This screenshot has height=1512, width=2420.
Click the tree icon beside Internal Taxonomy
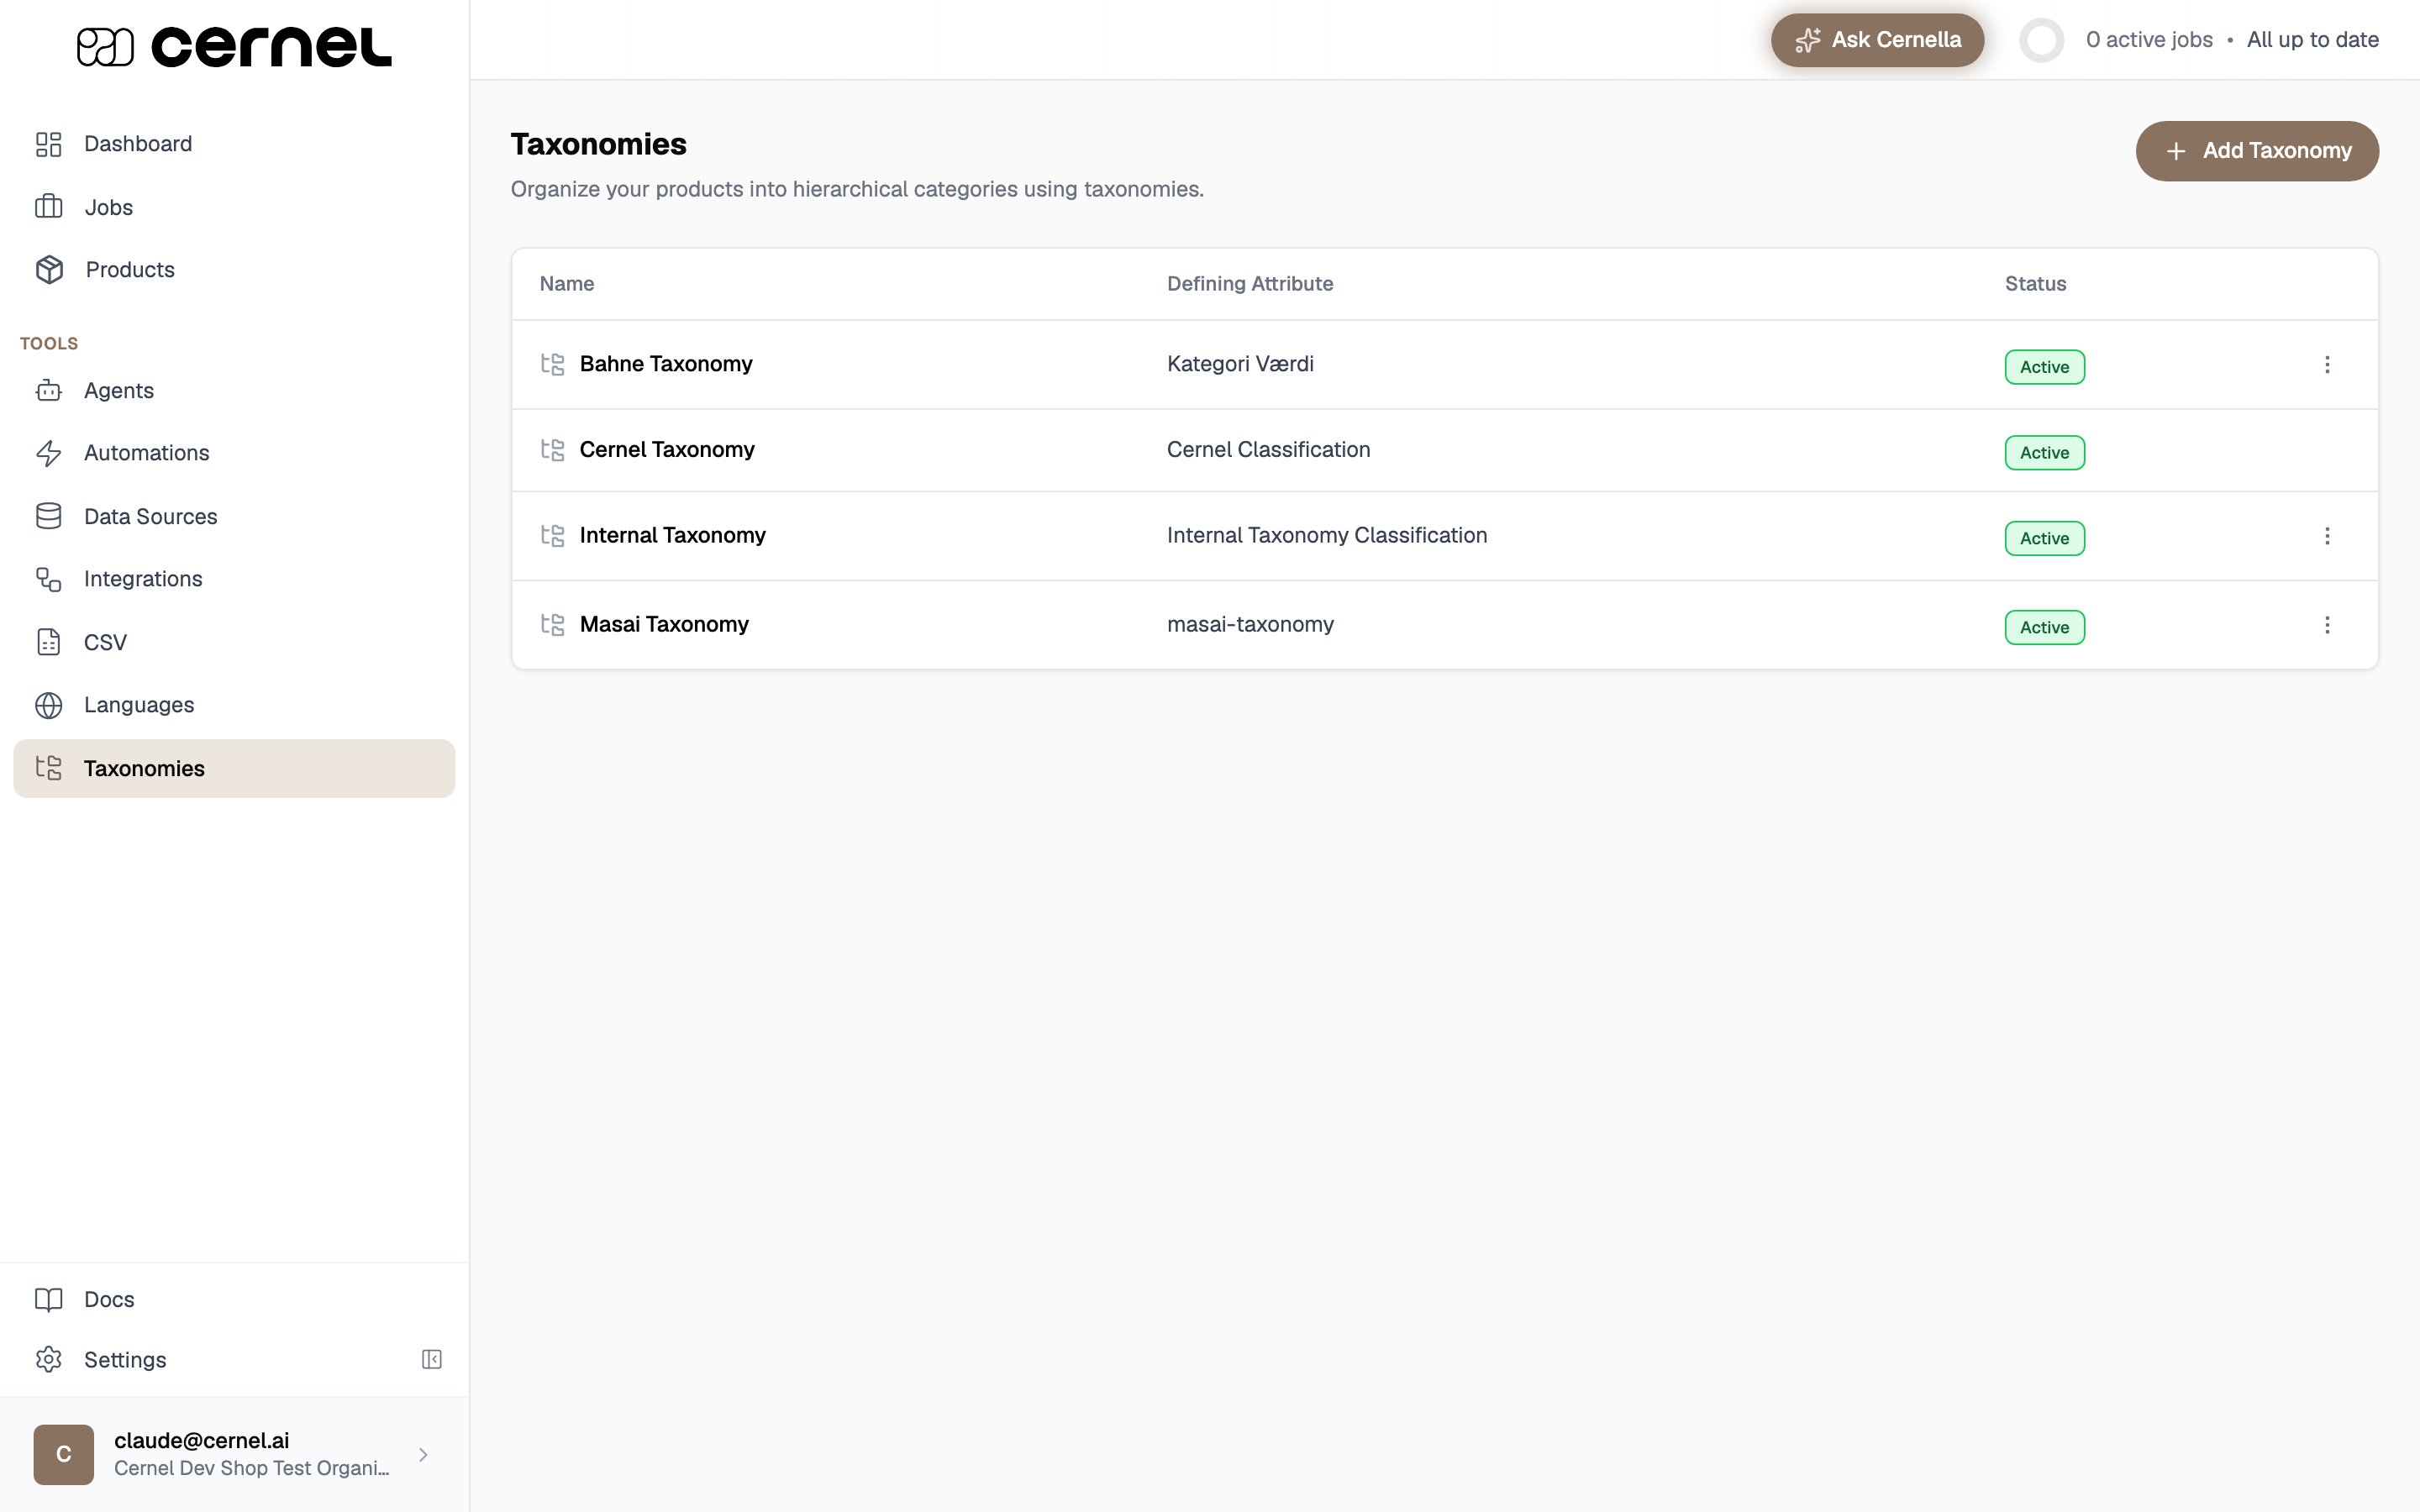point(553,536)
